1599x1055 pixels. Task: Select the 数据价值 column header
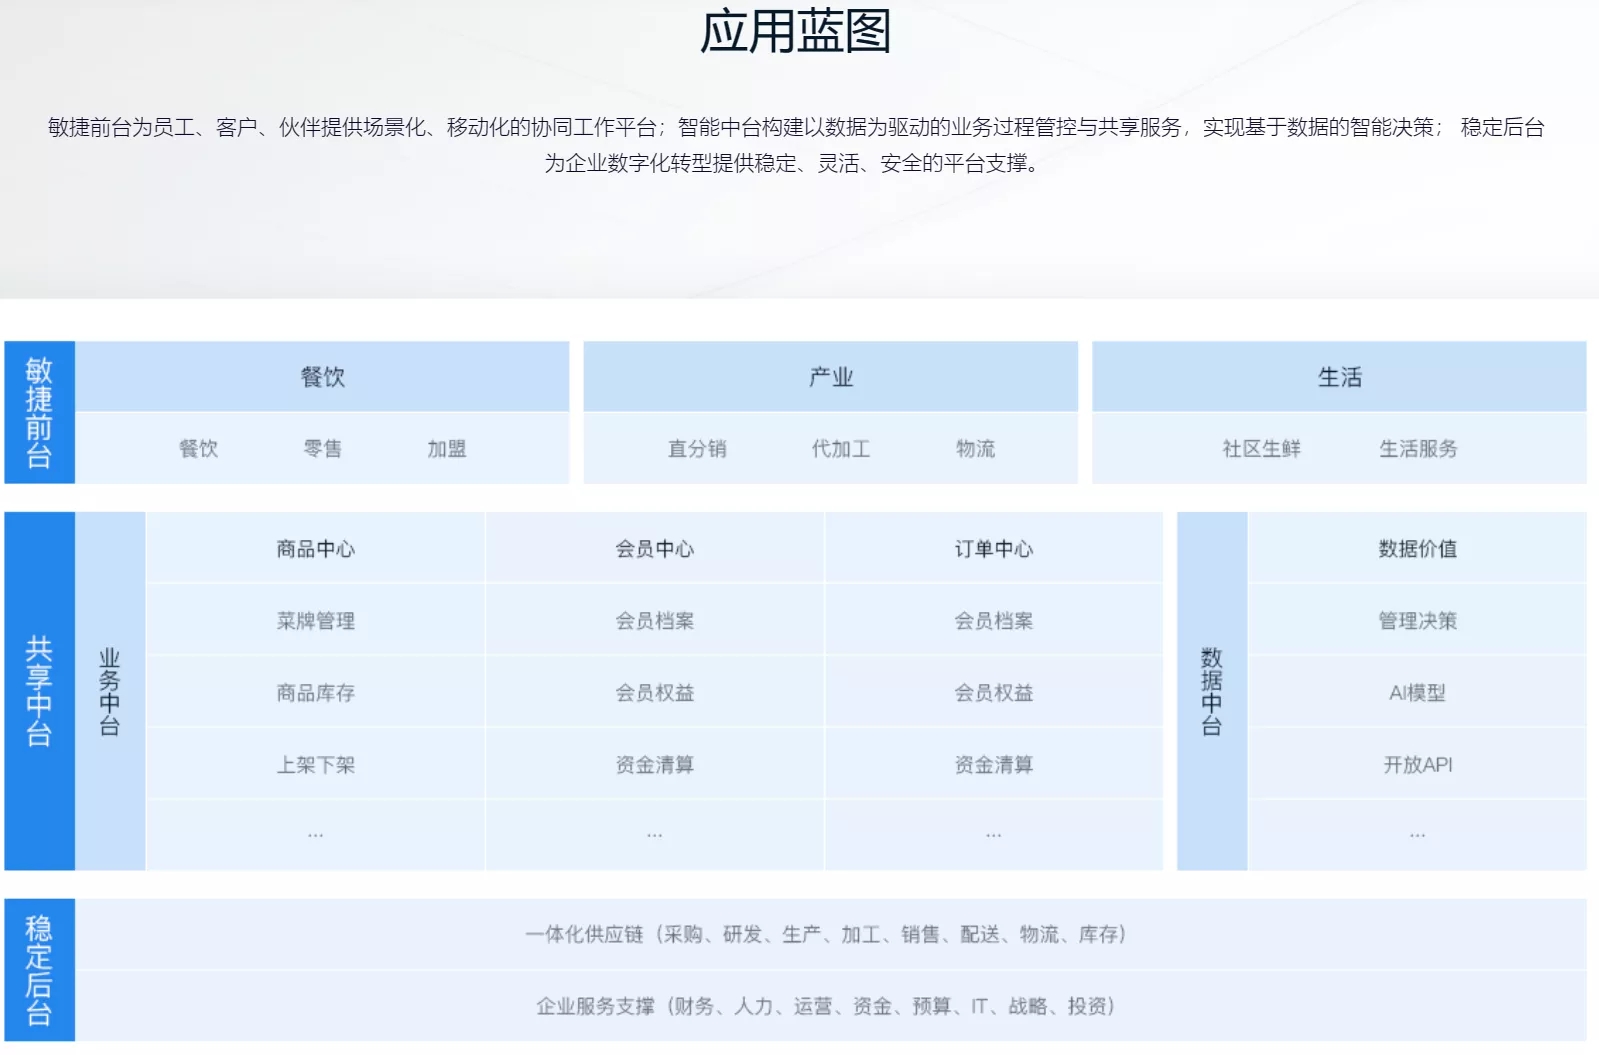point(1417,548)
